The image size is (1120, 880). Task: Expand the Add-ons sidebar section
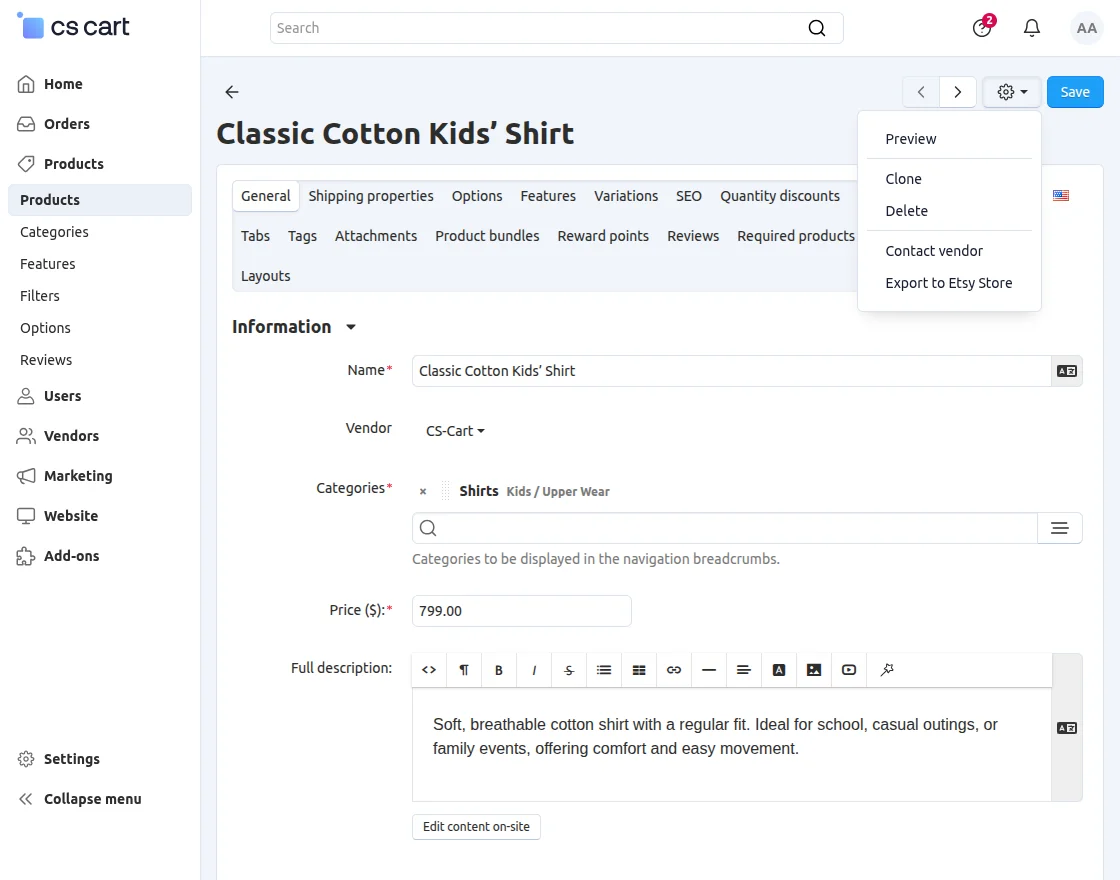point(58,556)
